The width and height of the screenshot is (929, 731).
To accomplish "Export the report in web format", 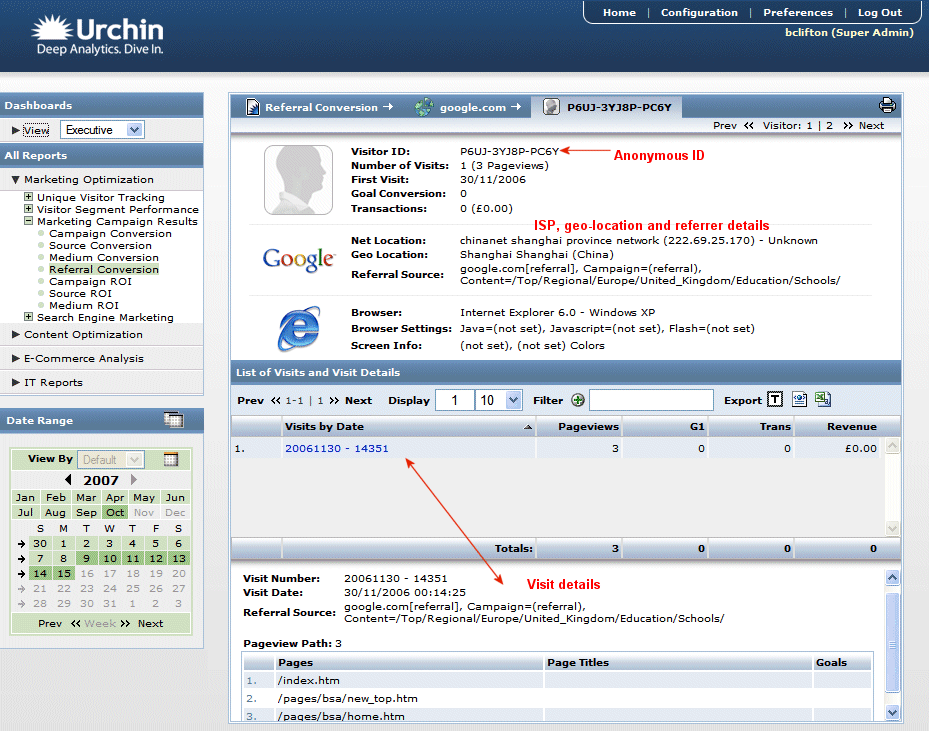I will point(798,399).
